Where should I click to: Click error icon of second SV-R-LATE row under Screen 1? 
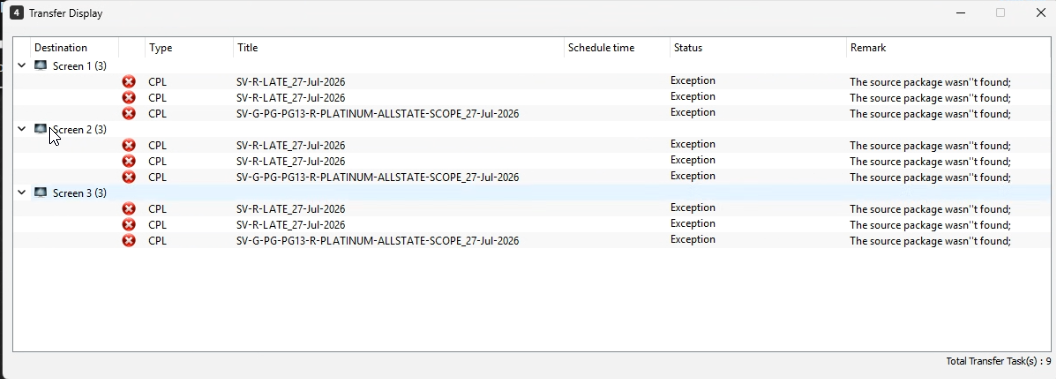129,98
